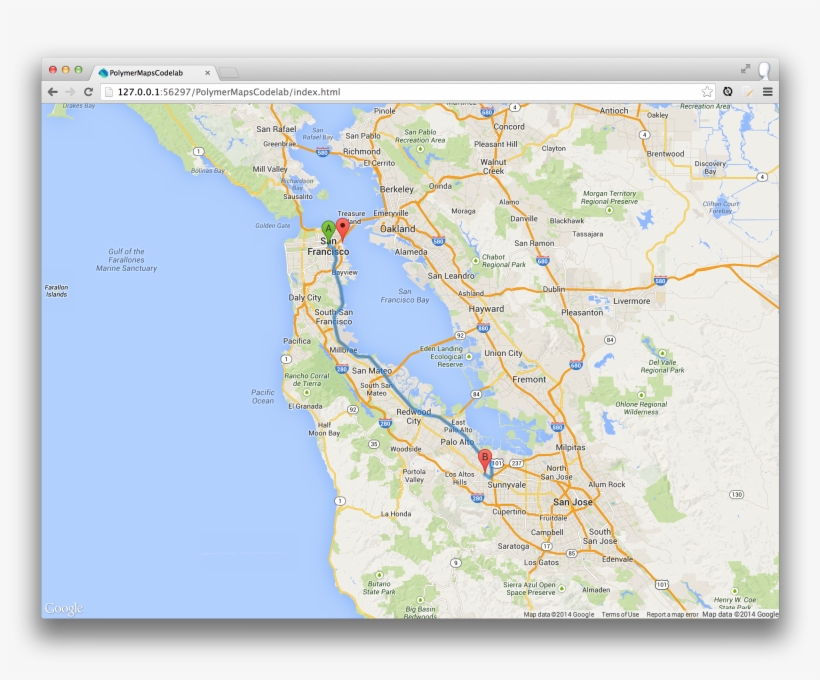
Task: Click the Google logo on the map
Action: (63, 606)
